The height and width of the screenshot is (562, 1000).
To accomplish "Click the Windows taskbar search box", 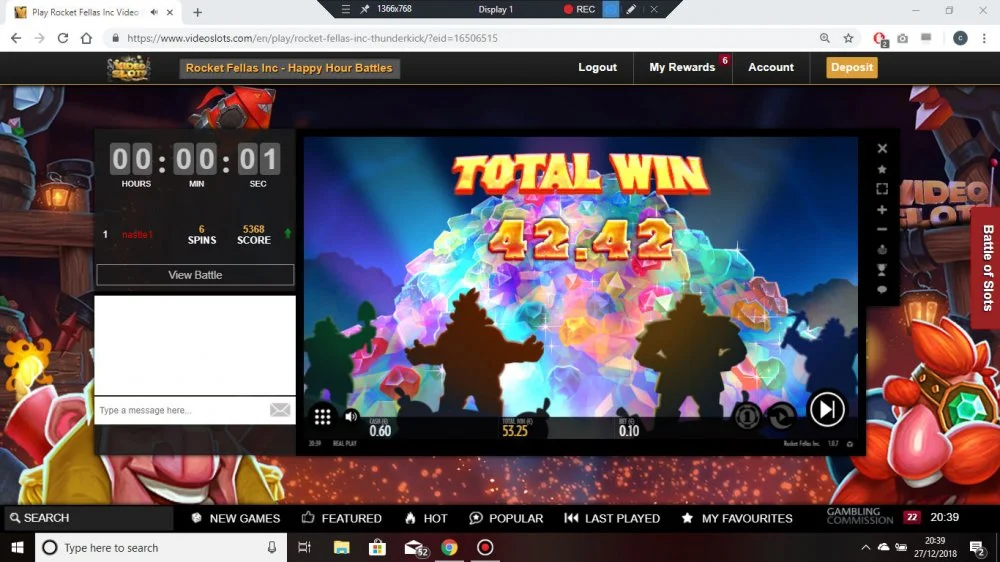I will click(x=161, y=547).
